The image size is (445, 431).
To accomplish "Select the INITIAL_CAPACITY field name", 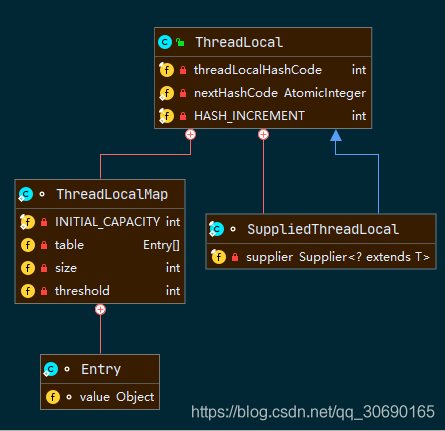I will coord(107,222).
